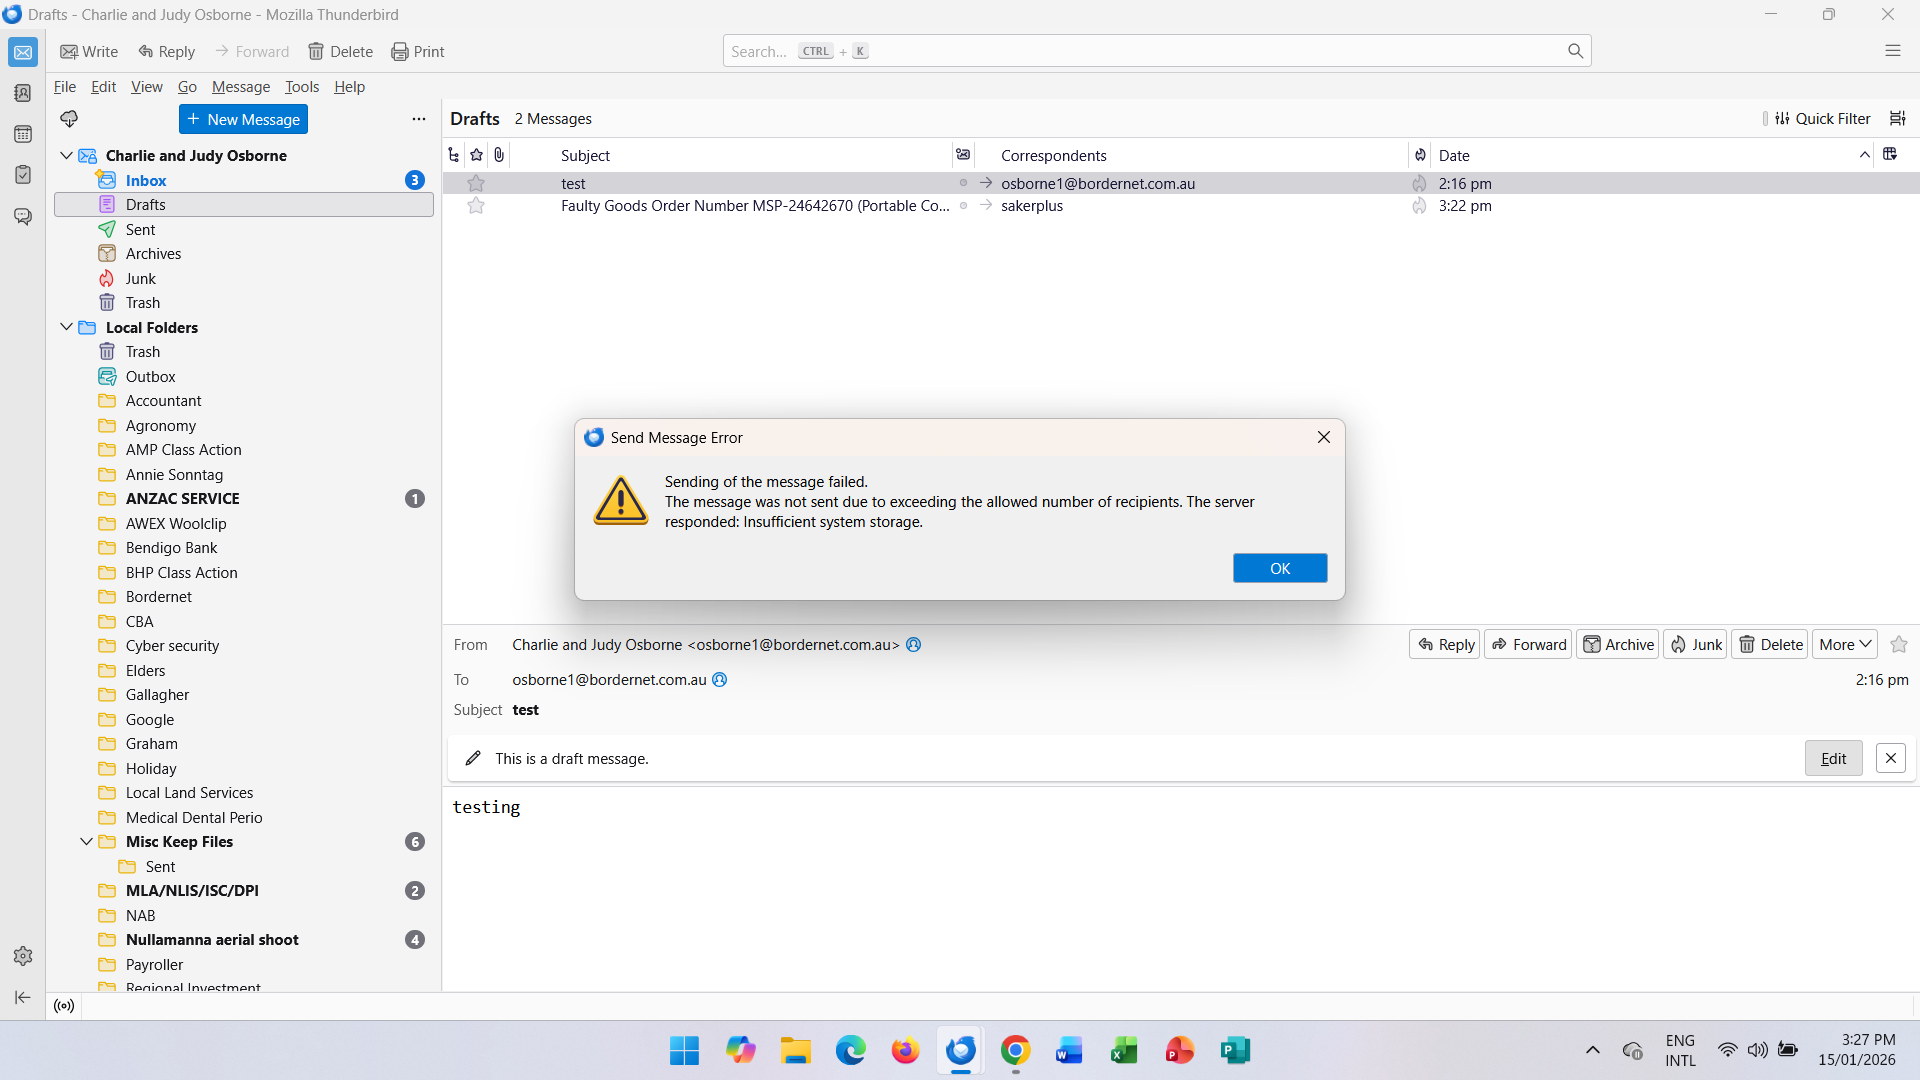1920x1080 pixels.
Task: Open the Message menu
Action: 240,87
